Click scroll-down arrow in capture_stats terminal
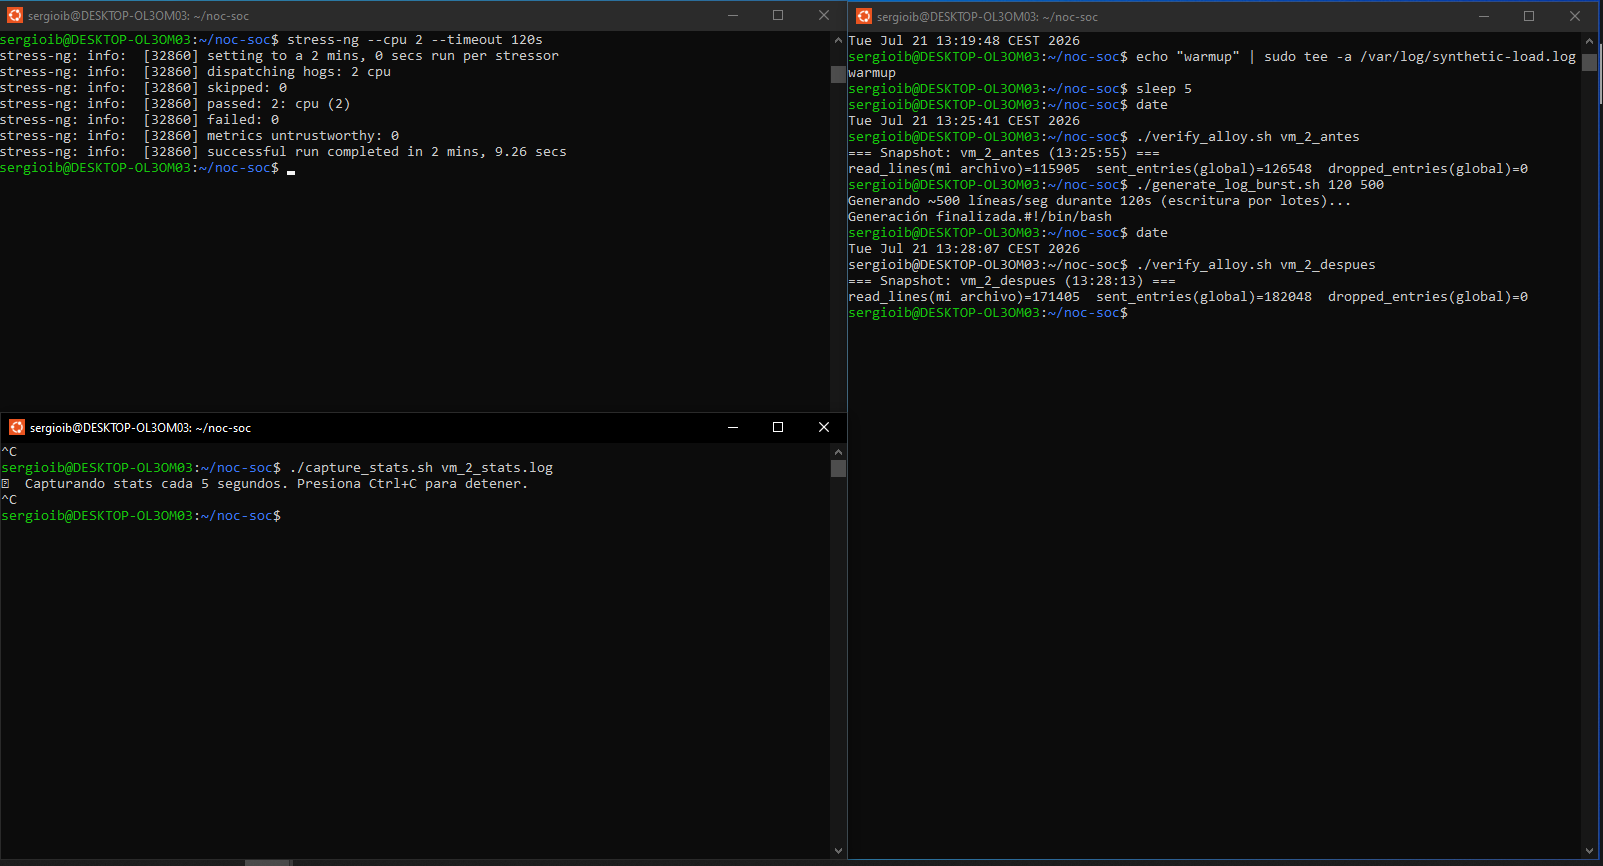Viewport: 1603px width, 866px height. point(838,851)
